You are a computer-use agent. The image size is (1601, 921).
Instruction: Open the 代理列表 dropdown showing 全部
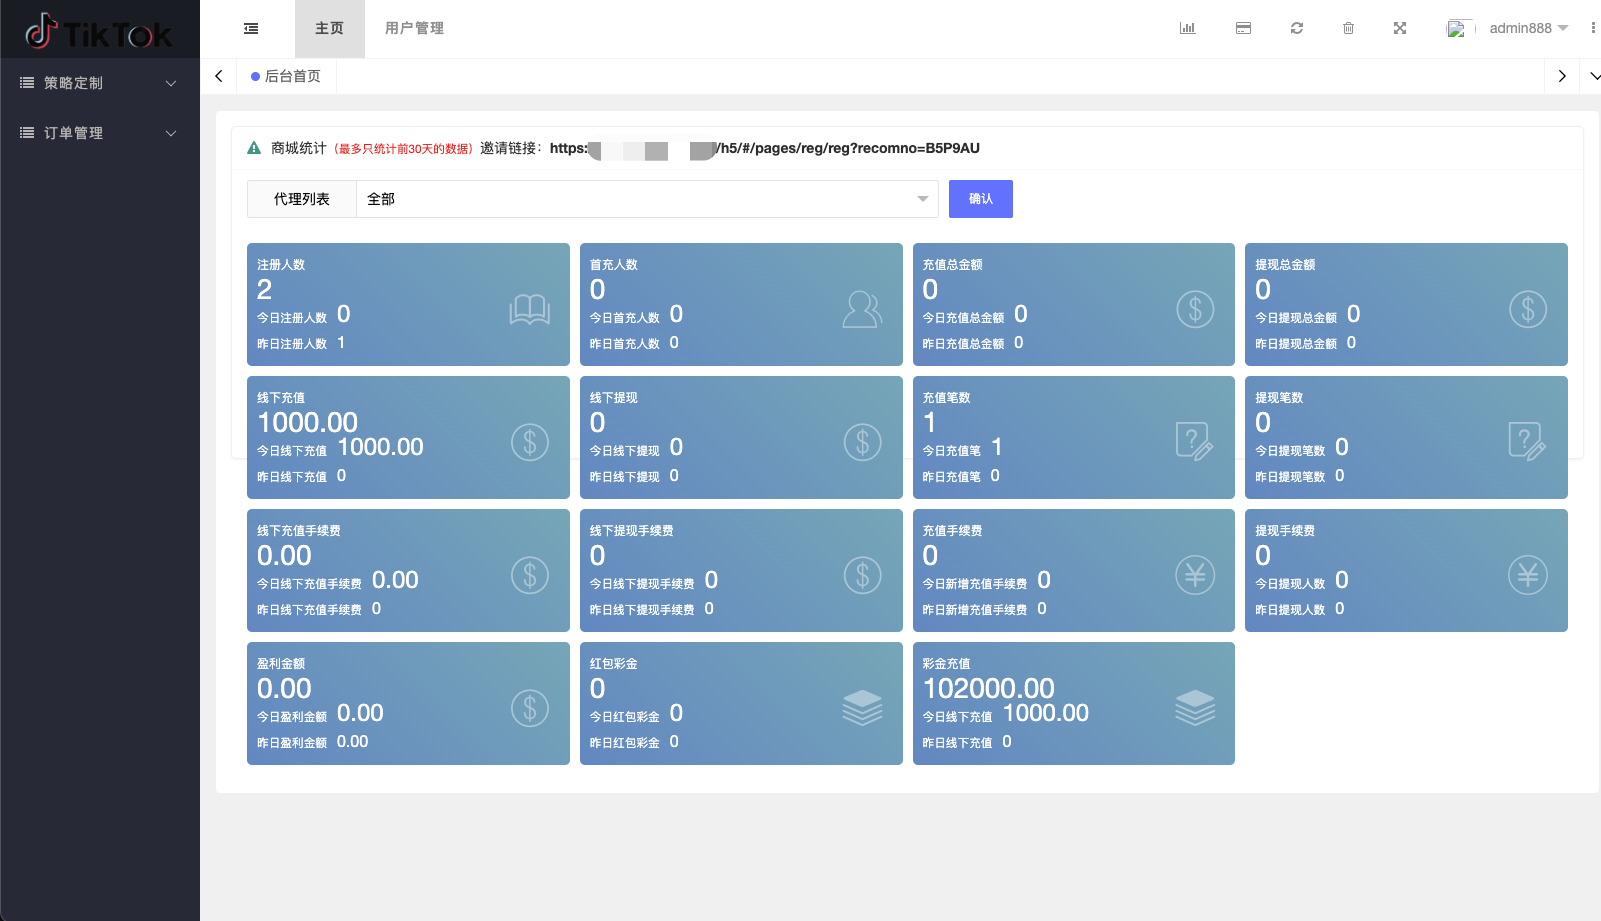pos(646,199)
